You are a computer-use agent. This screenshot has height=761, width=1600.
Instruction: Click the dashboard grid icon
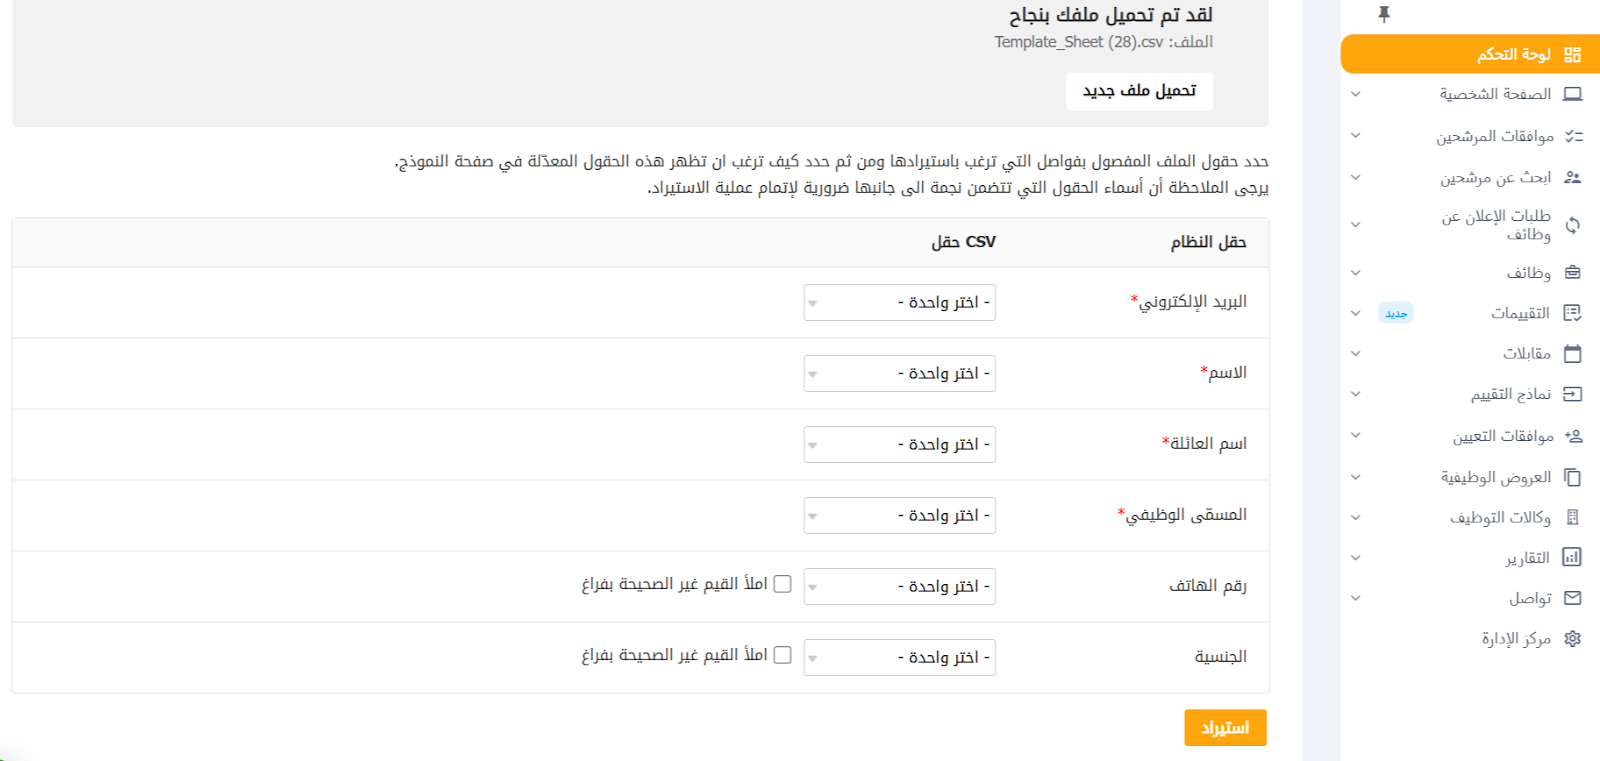1572,54
